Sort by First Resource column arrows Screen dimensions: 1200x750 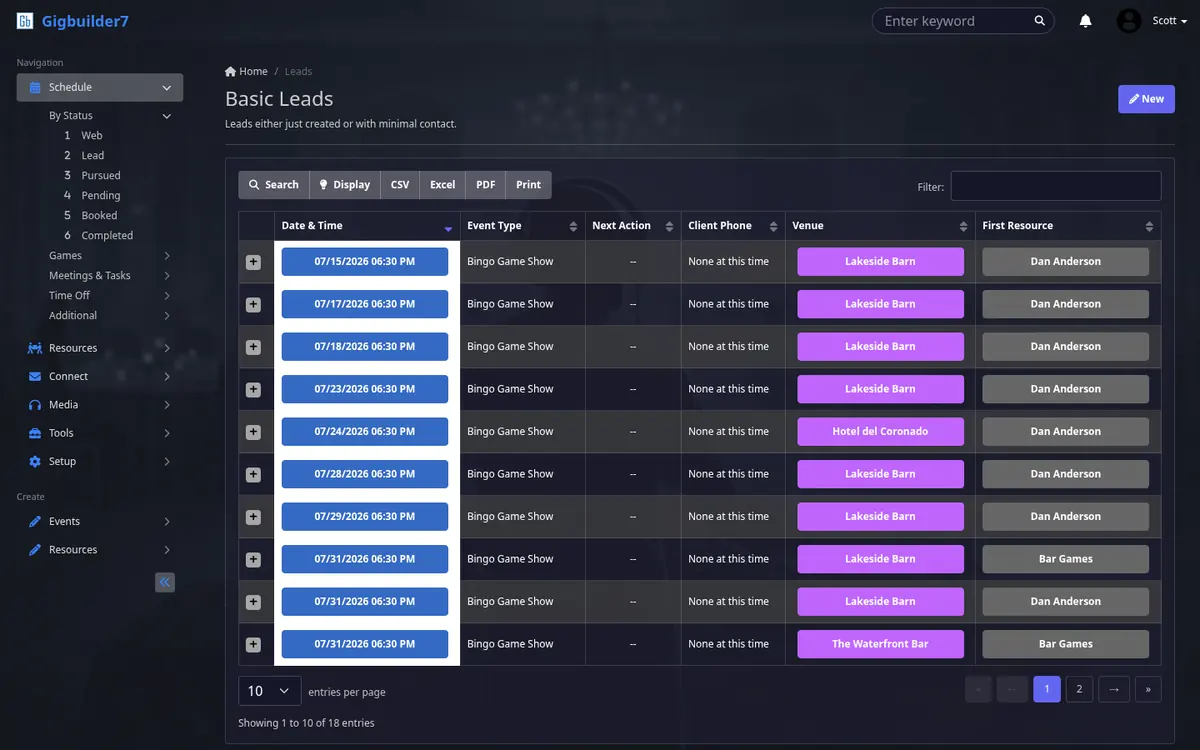tap(1149, 226)
